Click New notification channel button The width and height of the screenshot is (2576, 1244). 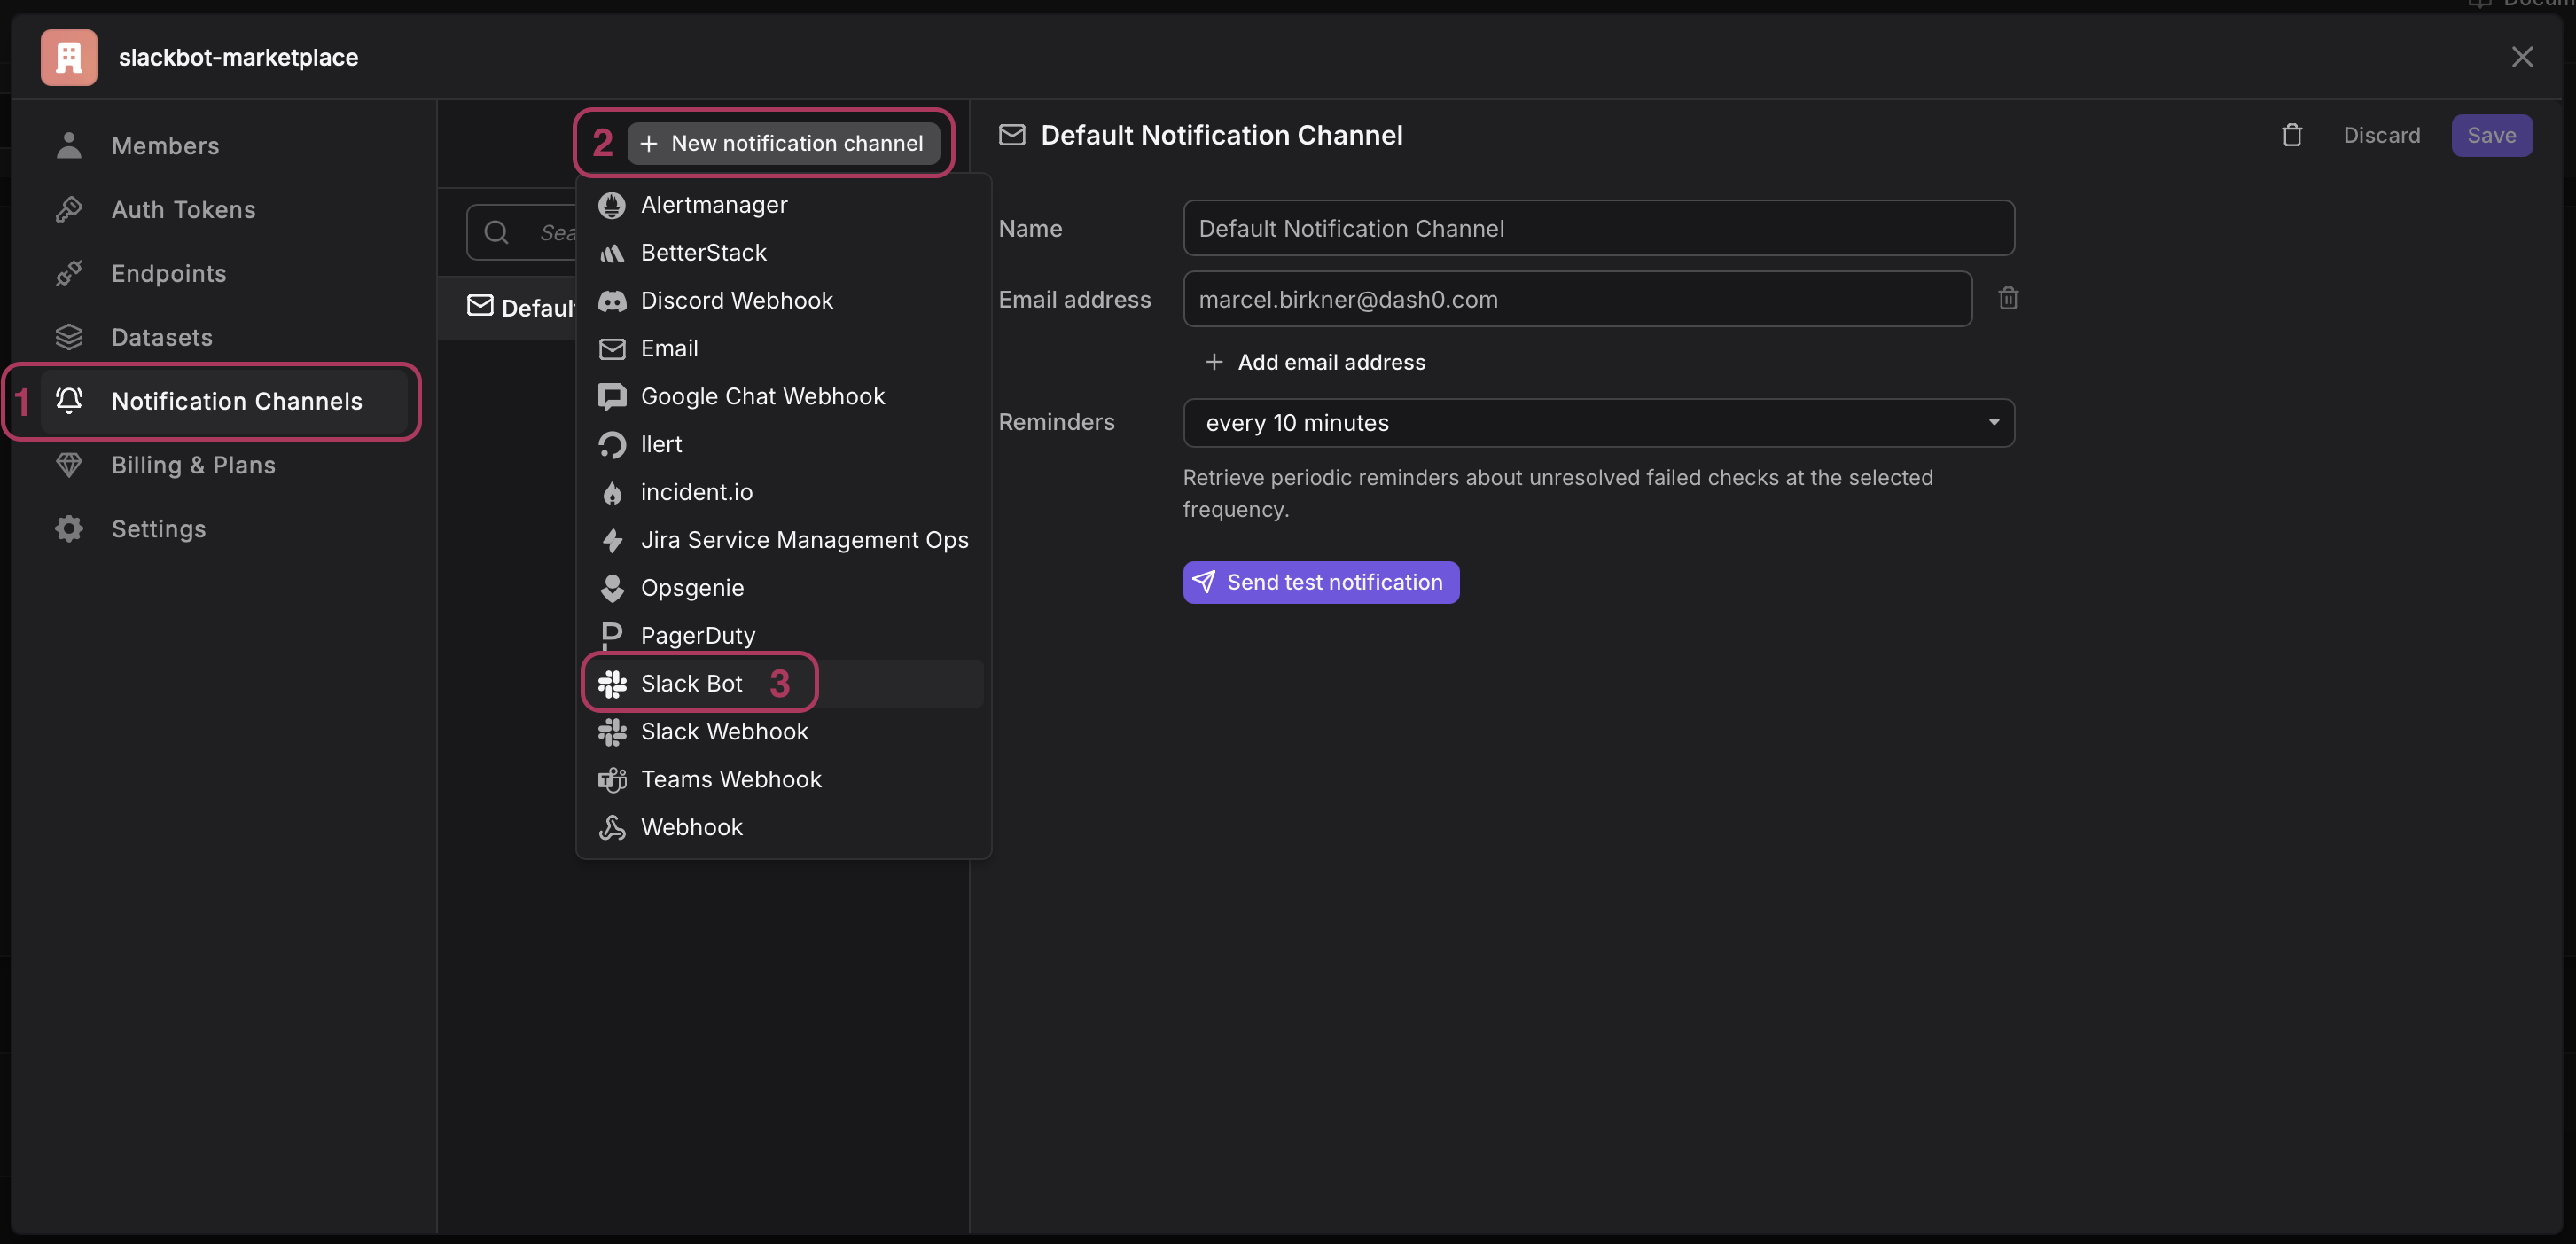[783, 143]
